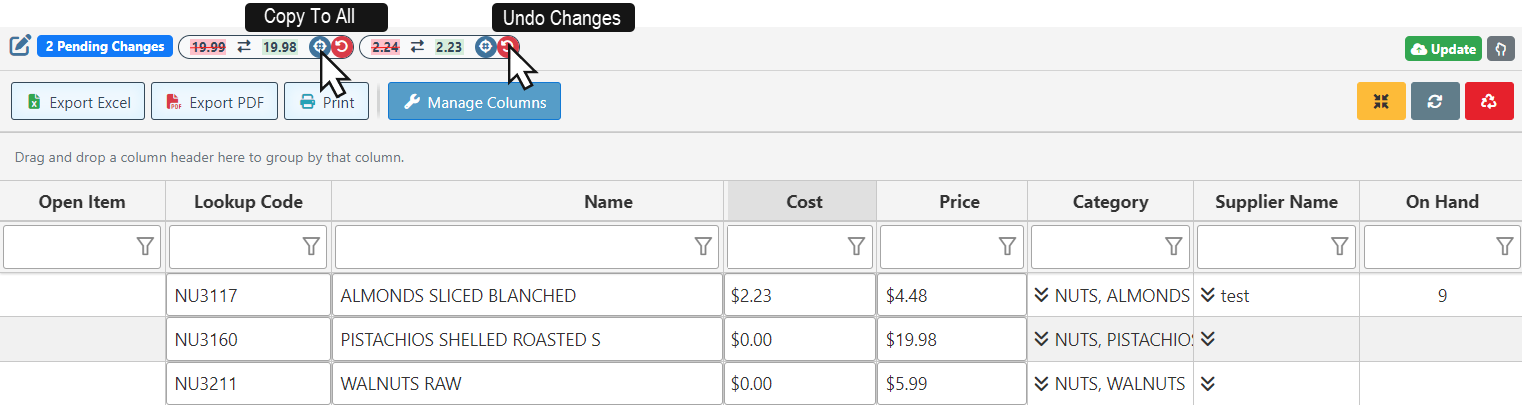
Task: Sort by the Lookup Code column header
Action: pos(248,202)
